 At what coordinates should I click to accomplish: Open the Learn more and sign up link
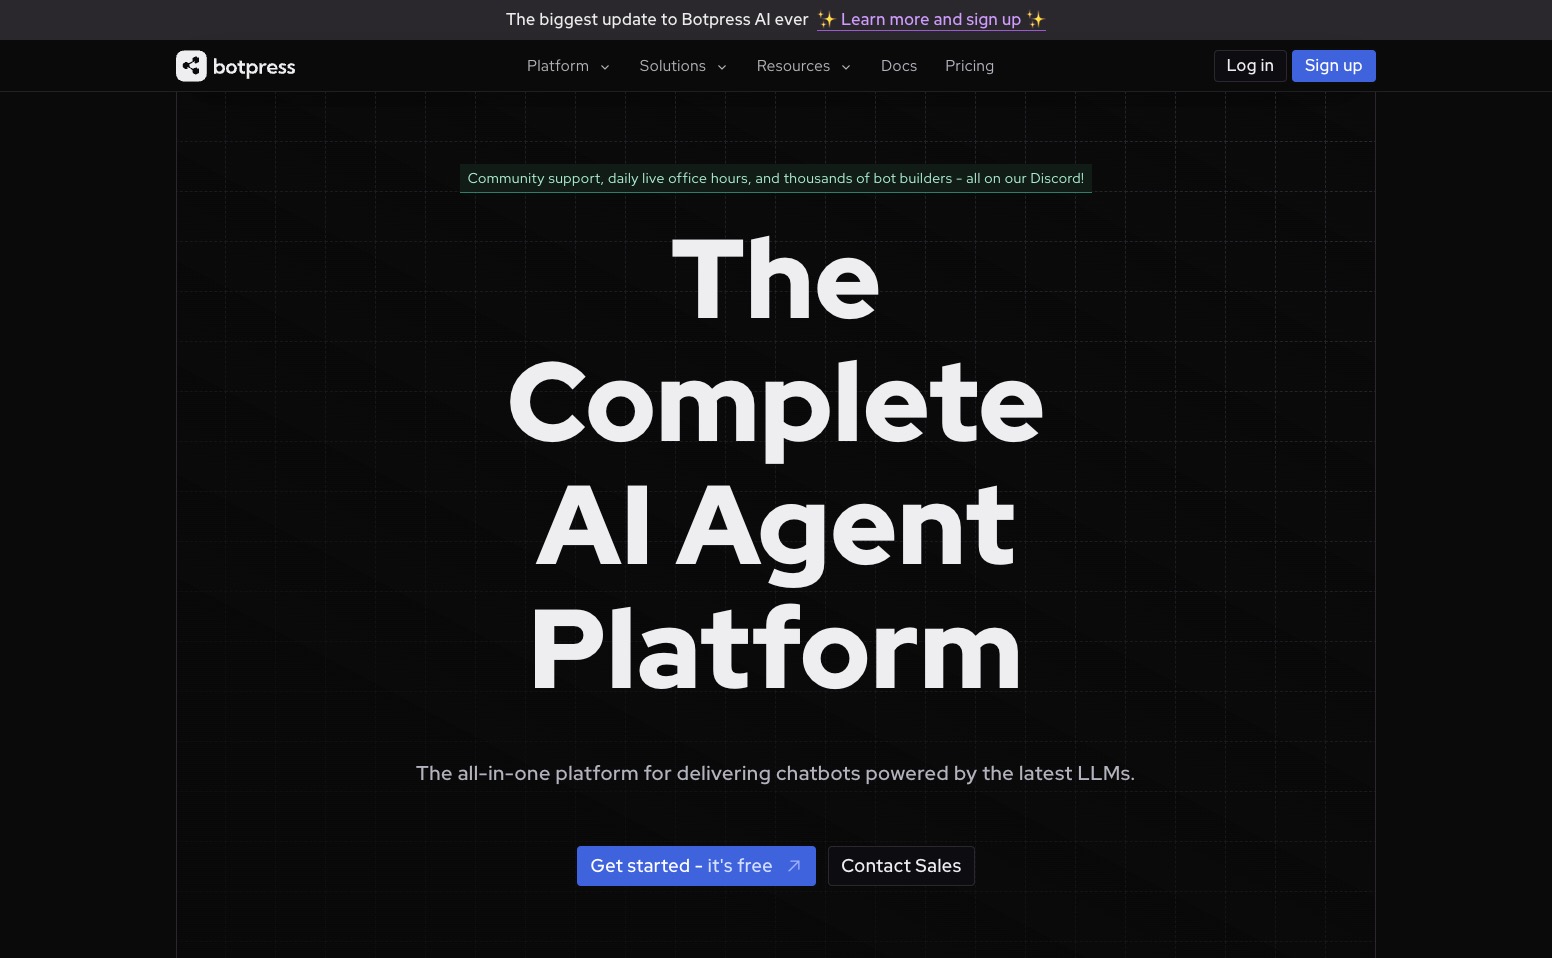pyautogui.click(x=930, y=19)
